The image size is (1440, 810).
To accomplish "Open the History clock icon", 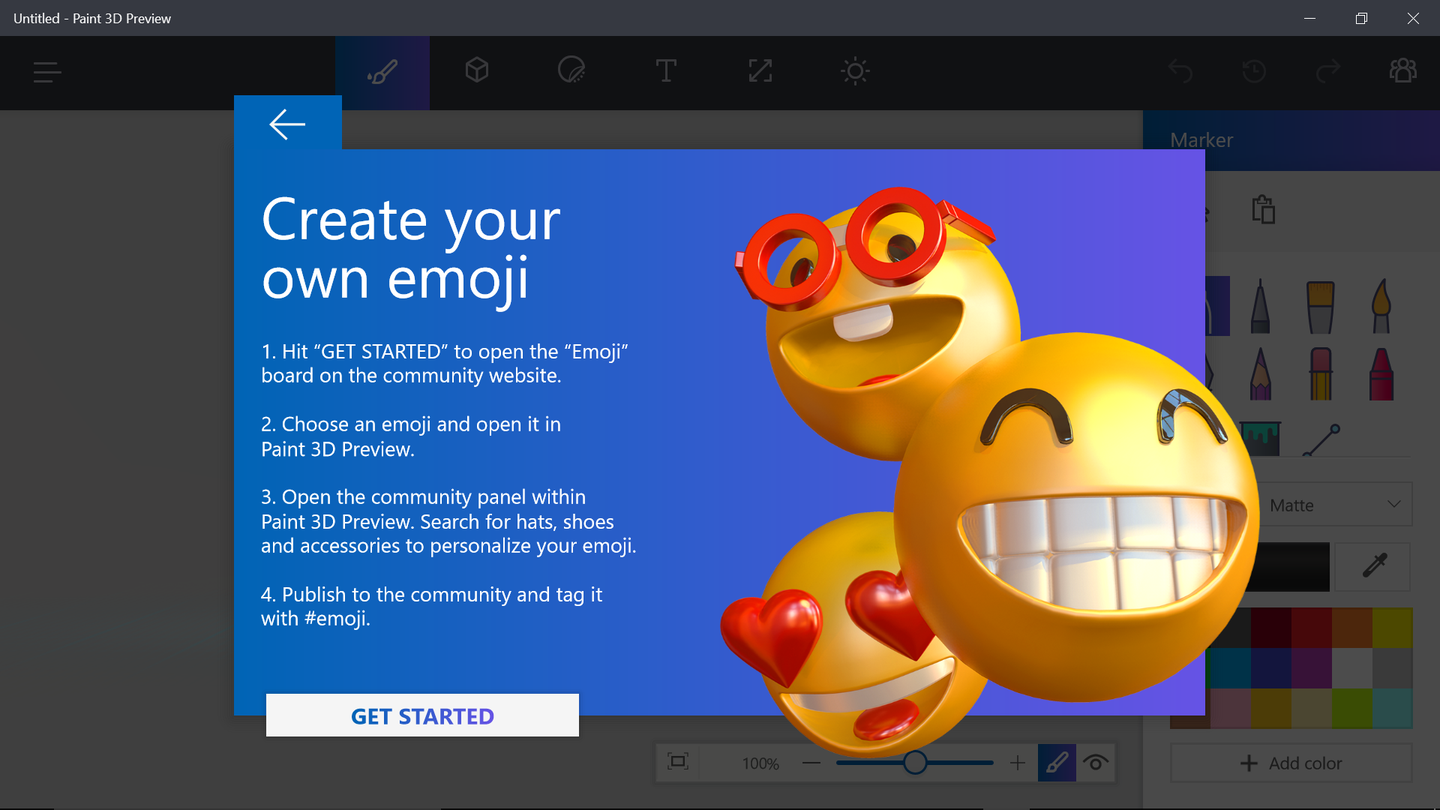I will (1254, 71).
